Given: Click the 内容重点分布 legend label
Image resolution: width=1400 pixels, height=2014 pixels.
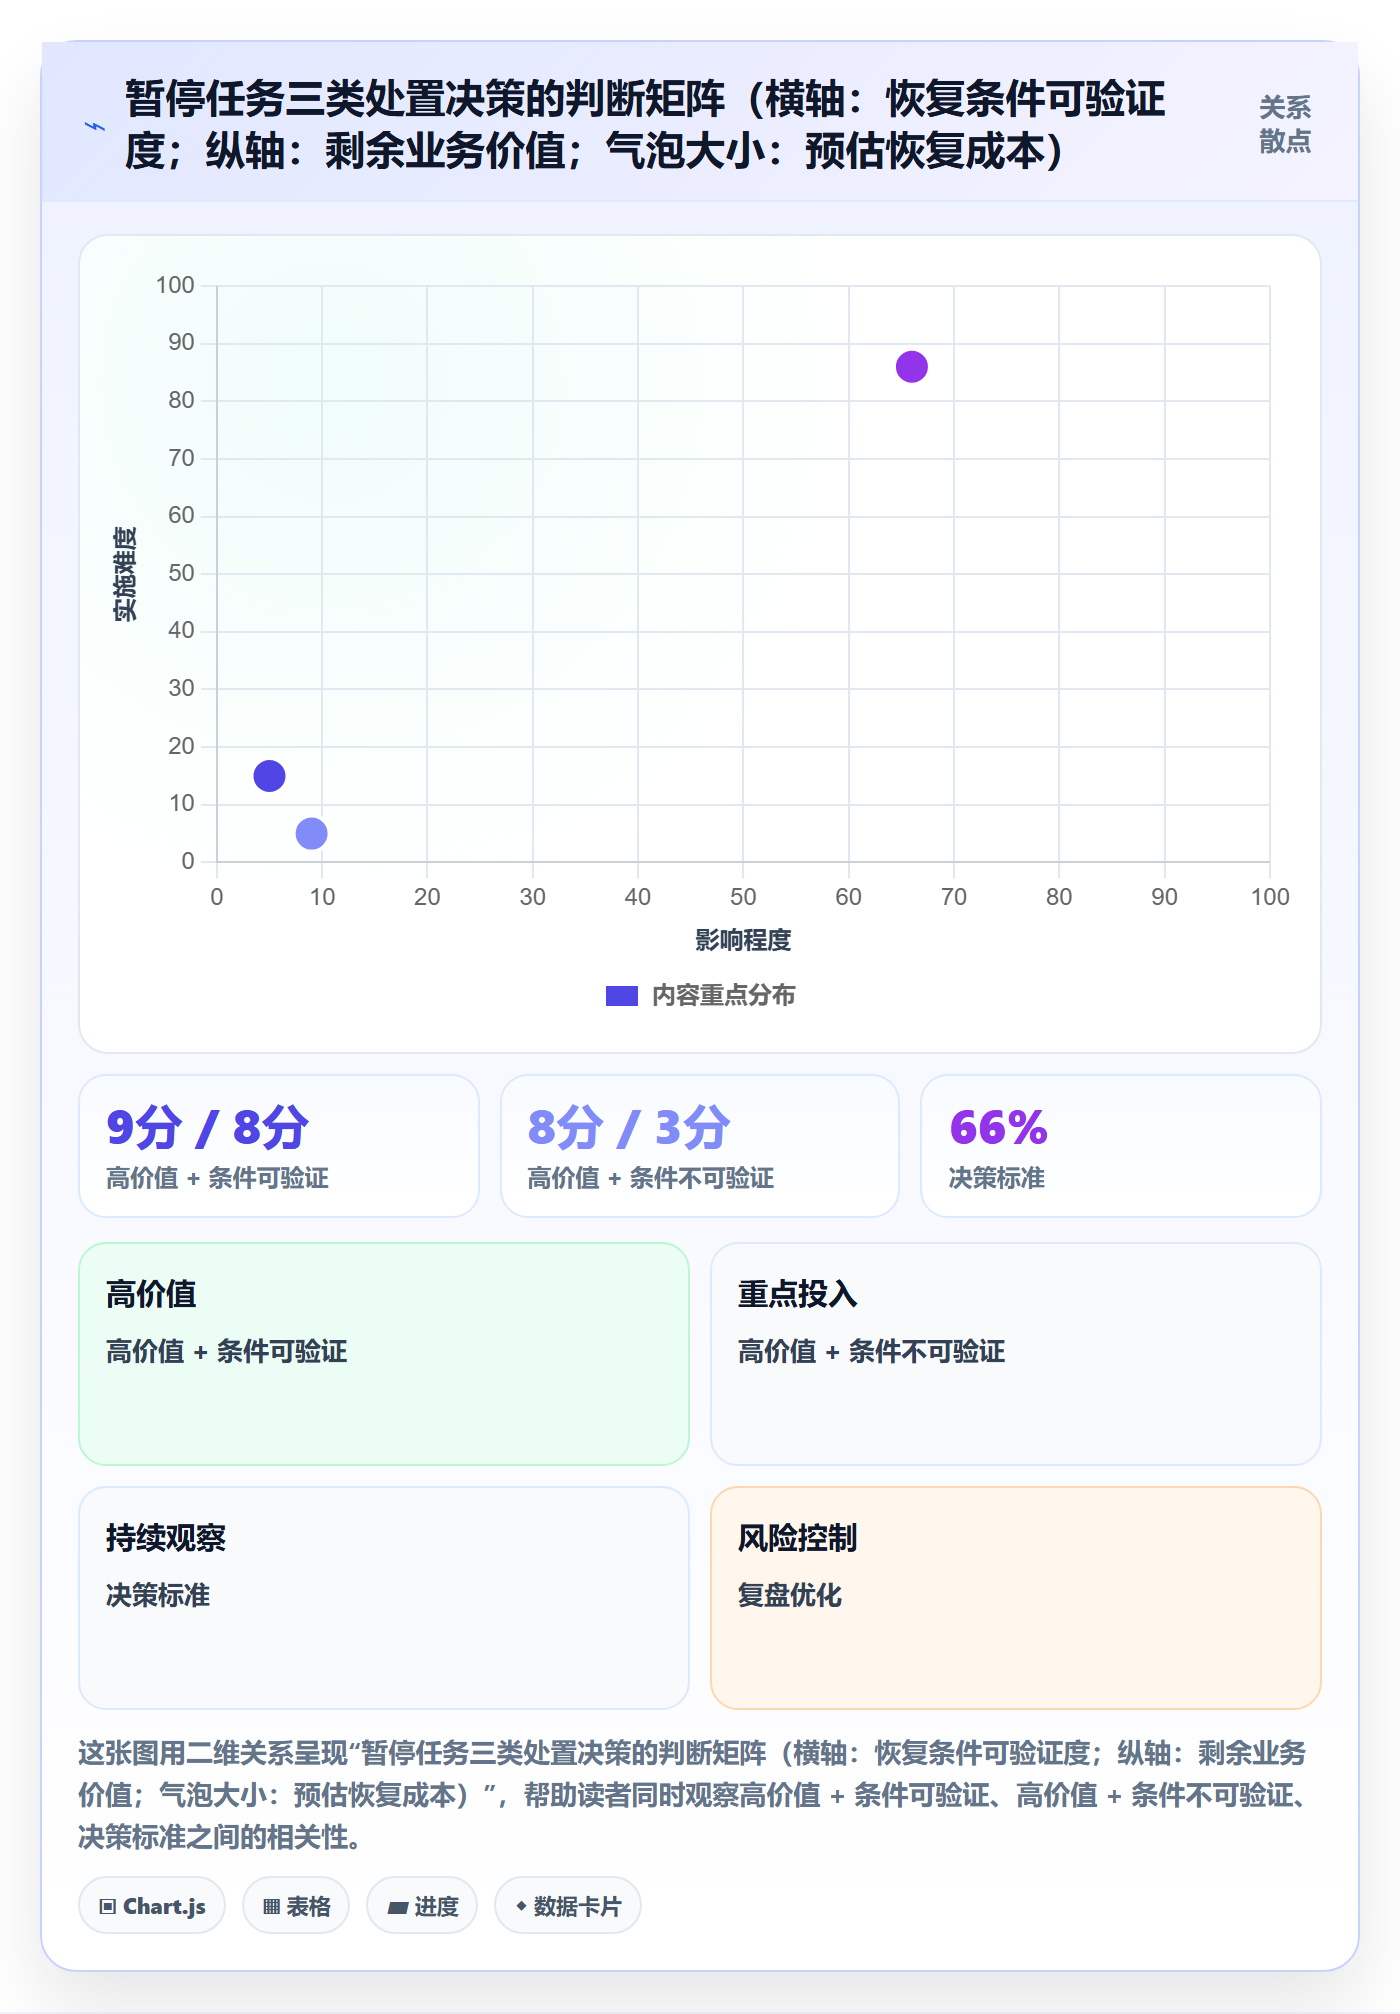Looking at the screenshot, I should tap(723, 996).
